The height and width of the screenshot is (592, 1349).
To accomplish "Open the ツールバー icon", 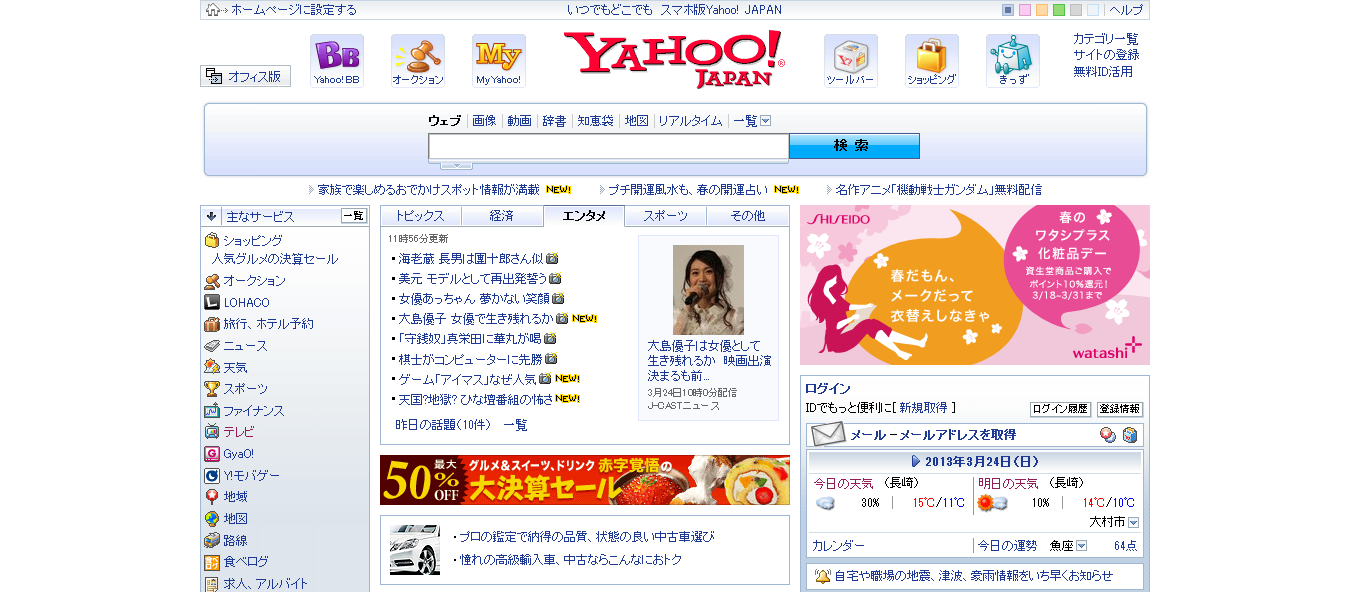I will click(x=851, y=61).
